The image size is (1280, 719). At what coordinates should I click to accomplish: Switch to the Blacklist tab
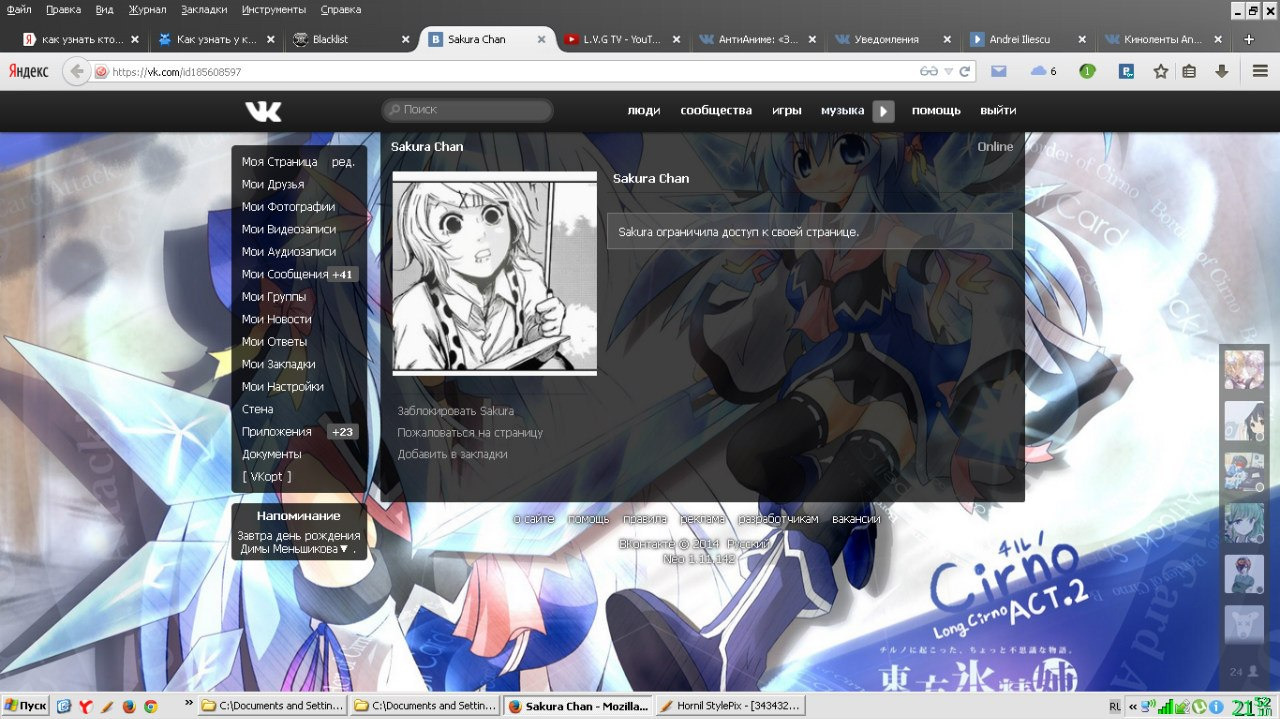click(x=330, y=40)
